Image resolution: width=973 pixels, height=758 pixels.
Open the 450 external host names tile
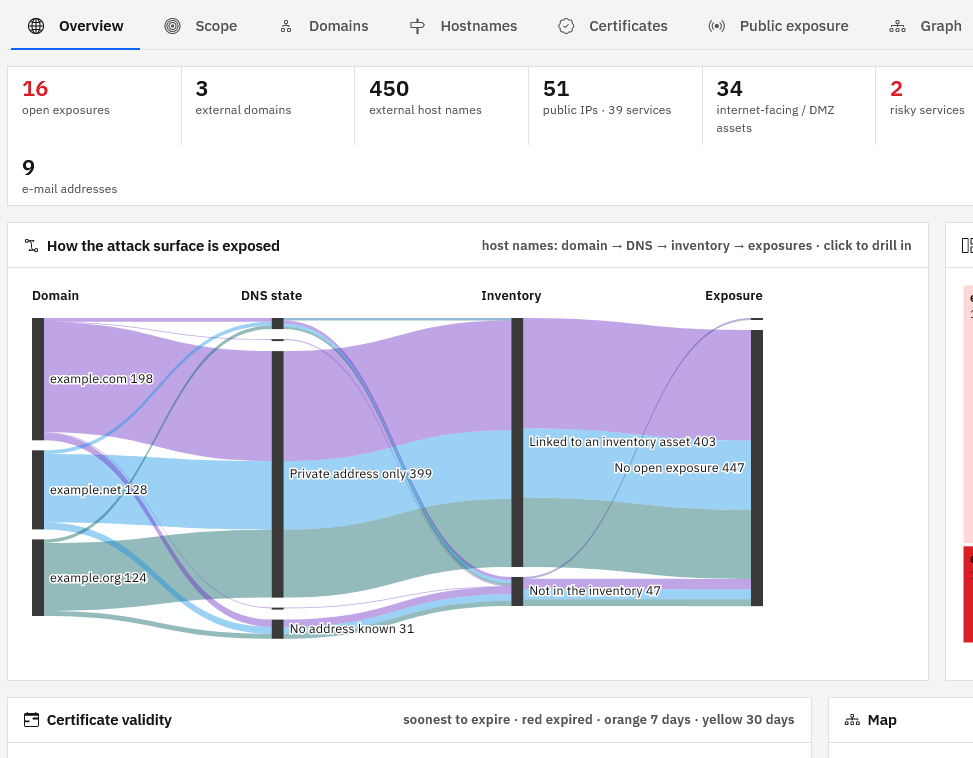click(442, 106)
